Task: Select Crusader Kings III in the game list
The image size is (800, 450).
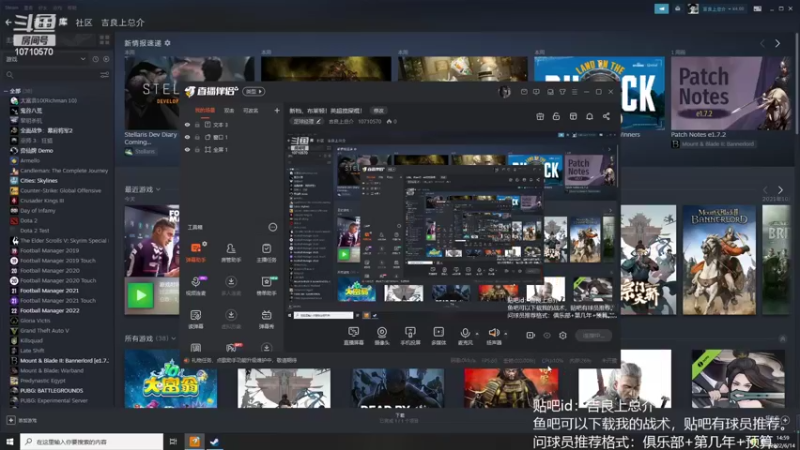Action: click(42, 201)
